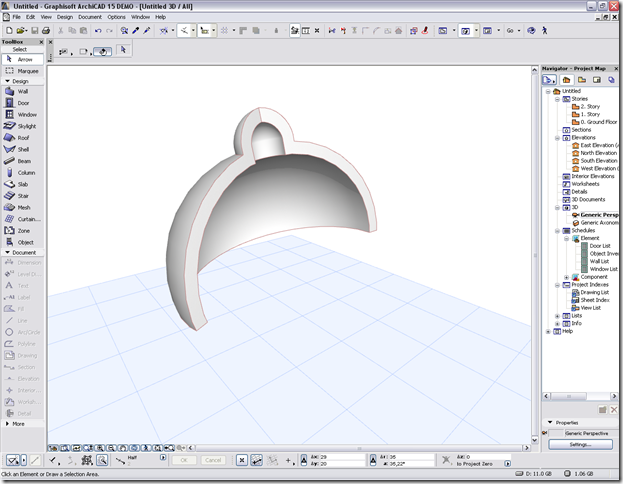
Task: Collapse the Stories tree node
Action: coord(557,99)
